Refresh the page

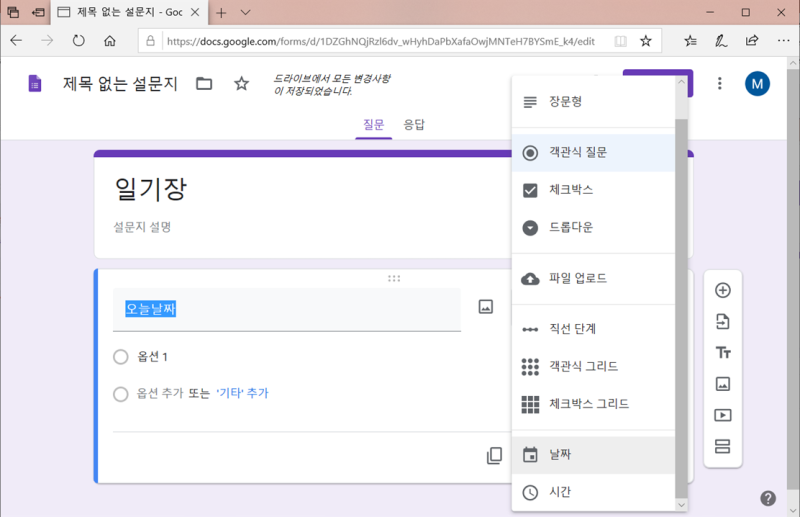(79, 41)
